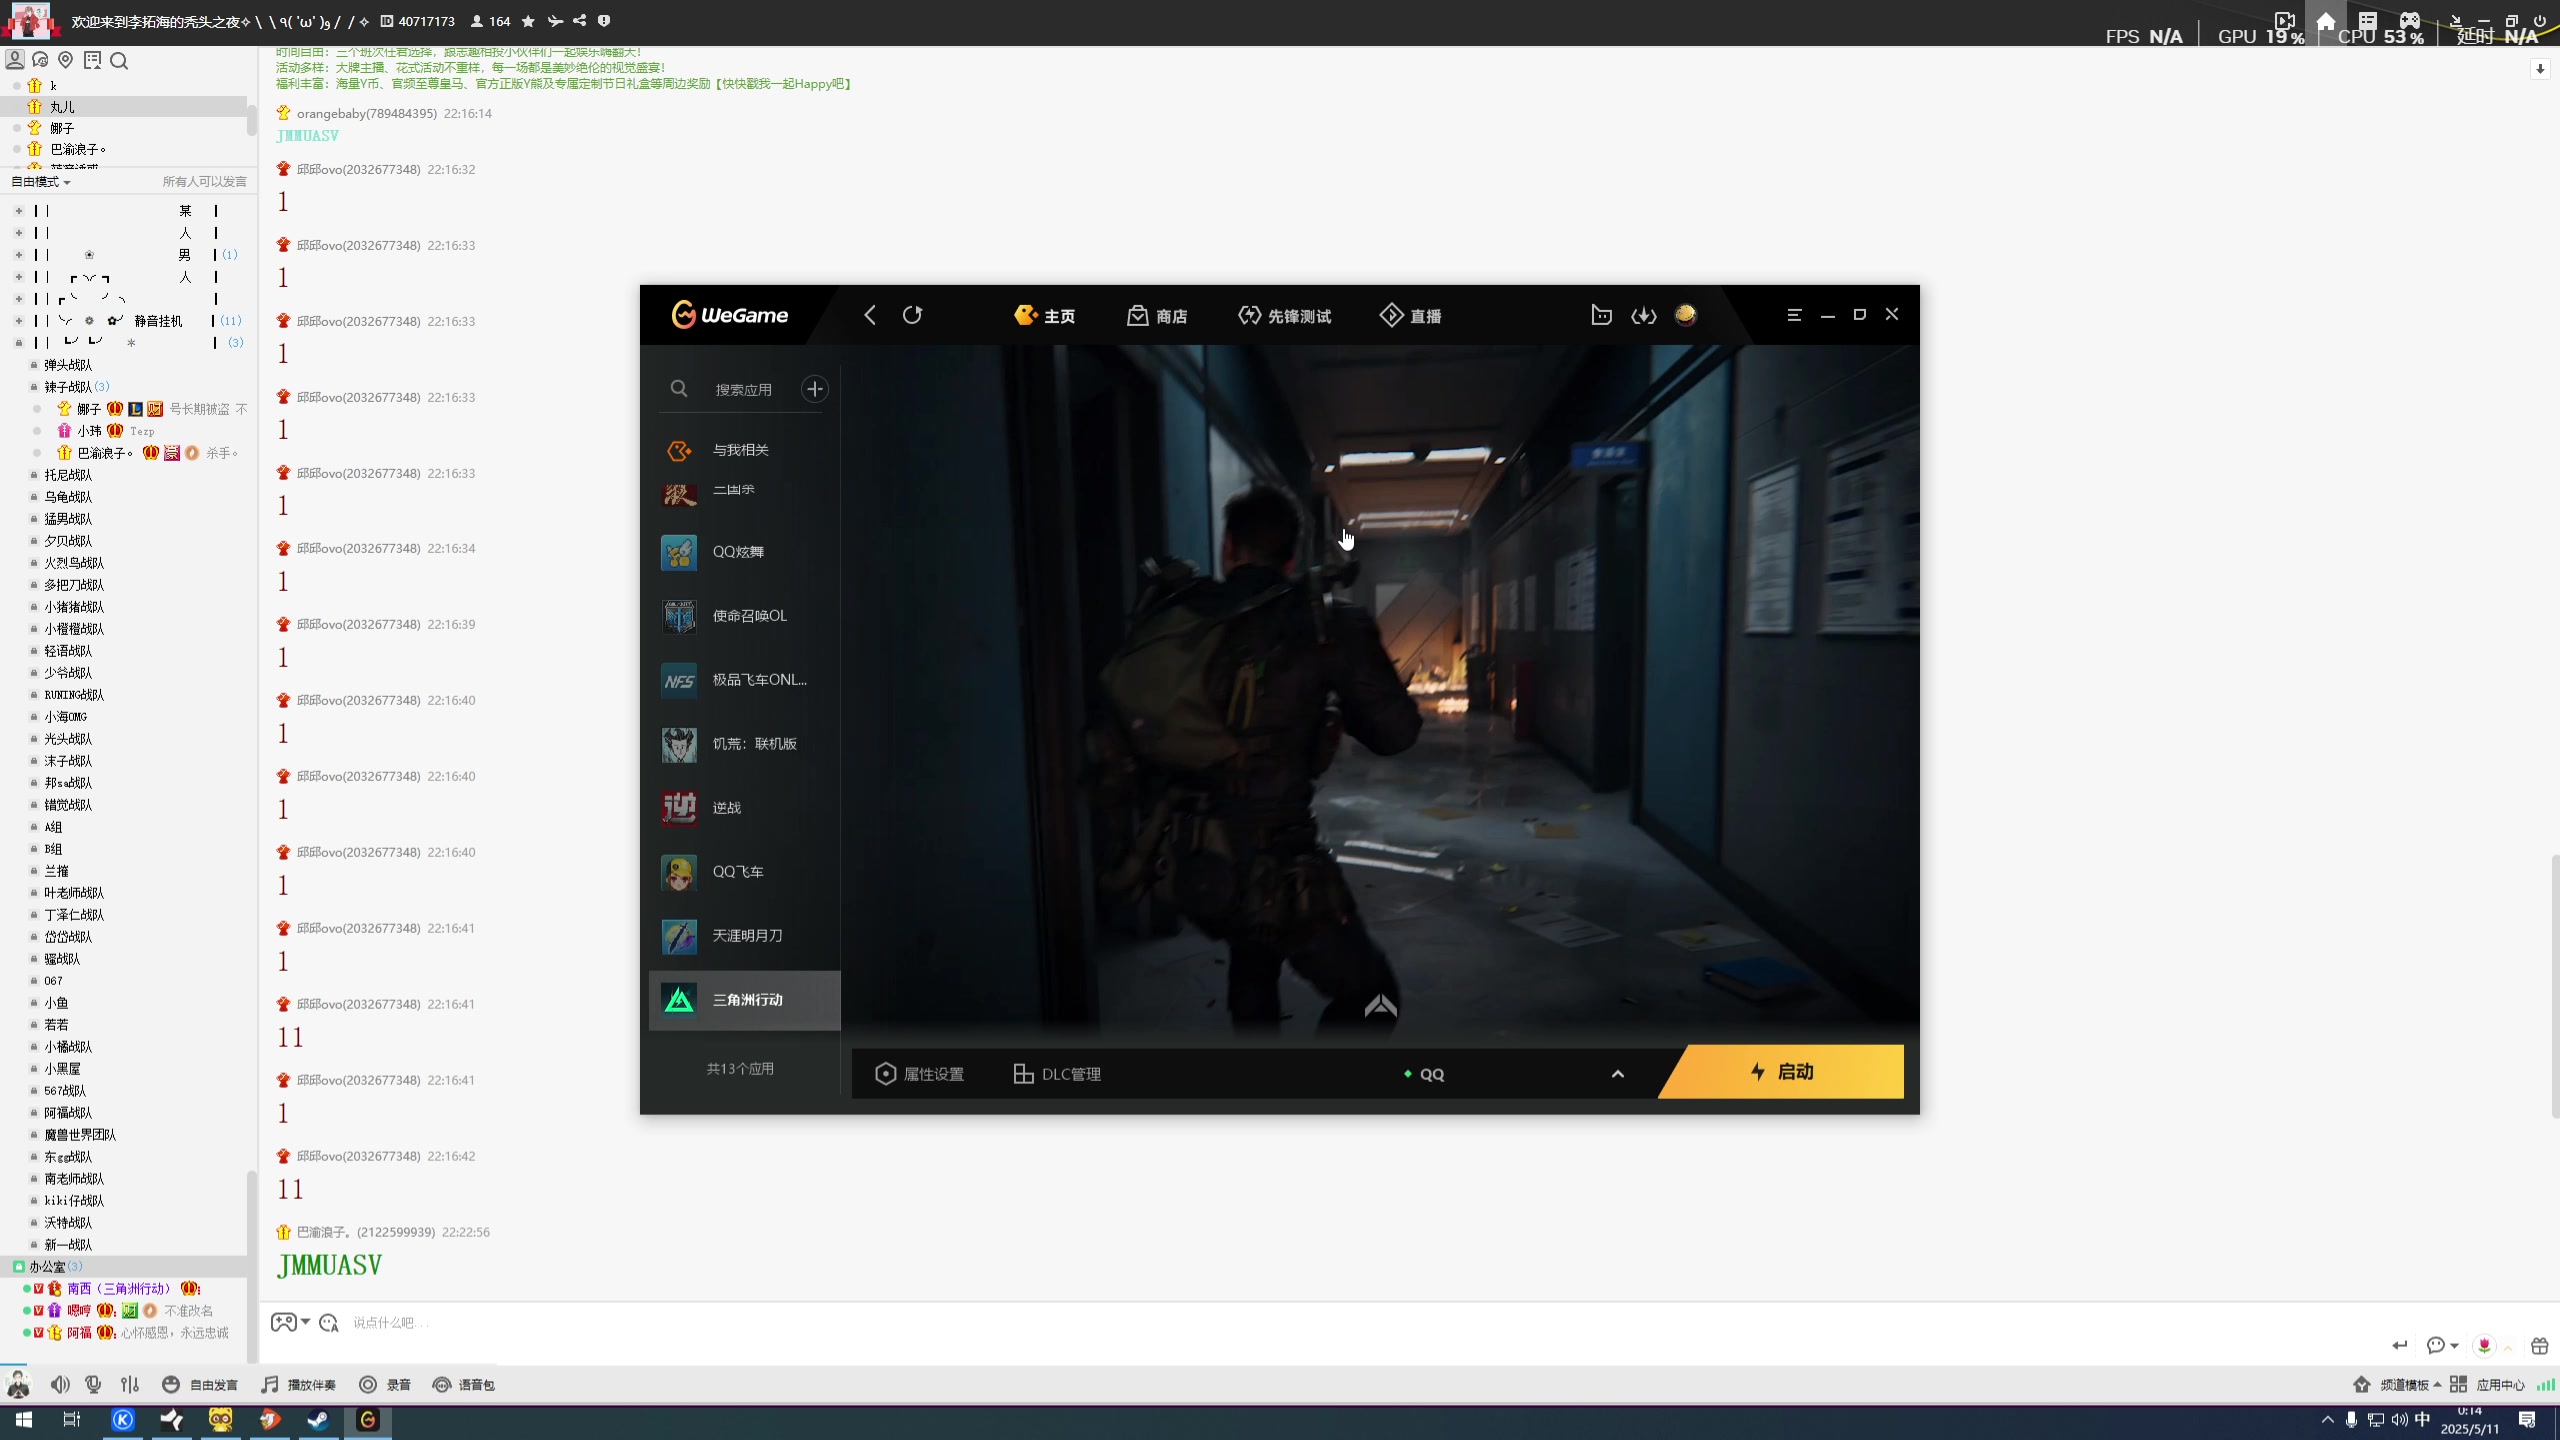2560x1440 pixels.
Task: Open WeGame 先锋测试 tab
Action: coord(1284,316)
